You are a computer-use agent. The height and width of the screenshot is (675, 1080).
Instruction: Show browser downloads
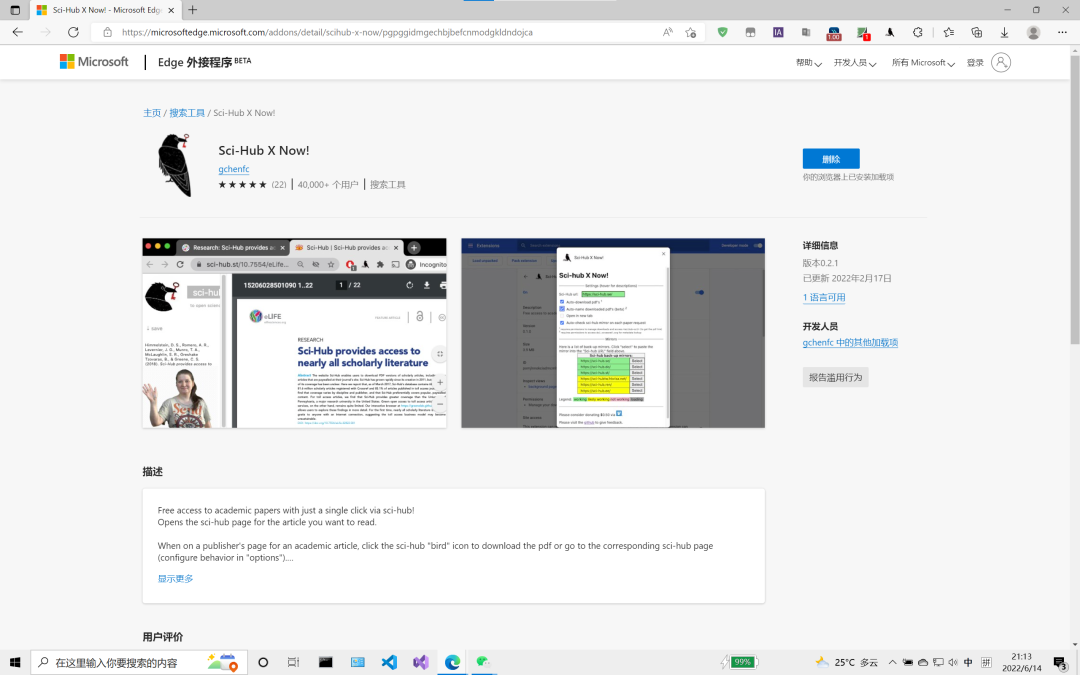tap(1004, 32)
